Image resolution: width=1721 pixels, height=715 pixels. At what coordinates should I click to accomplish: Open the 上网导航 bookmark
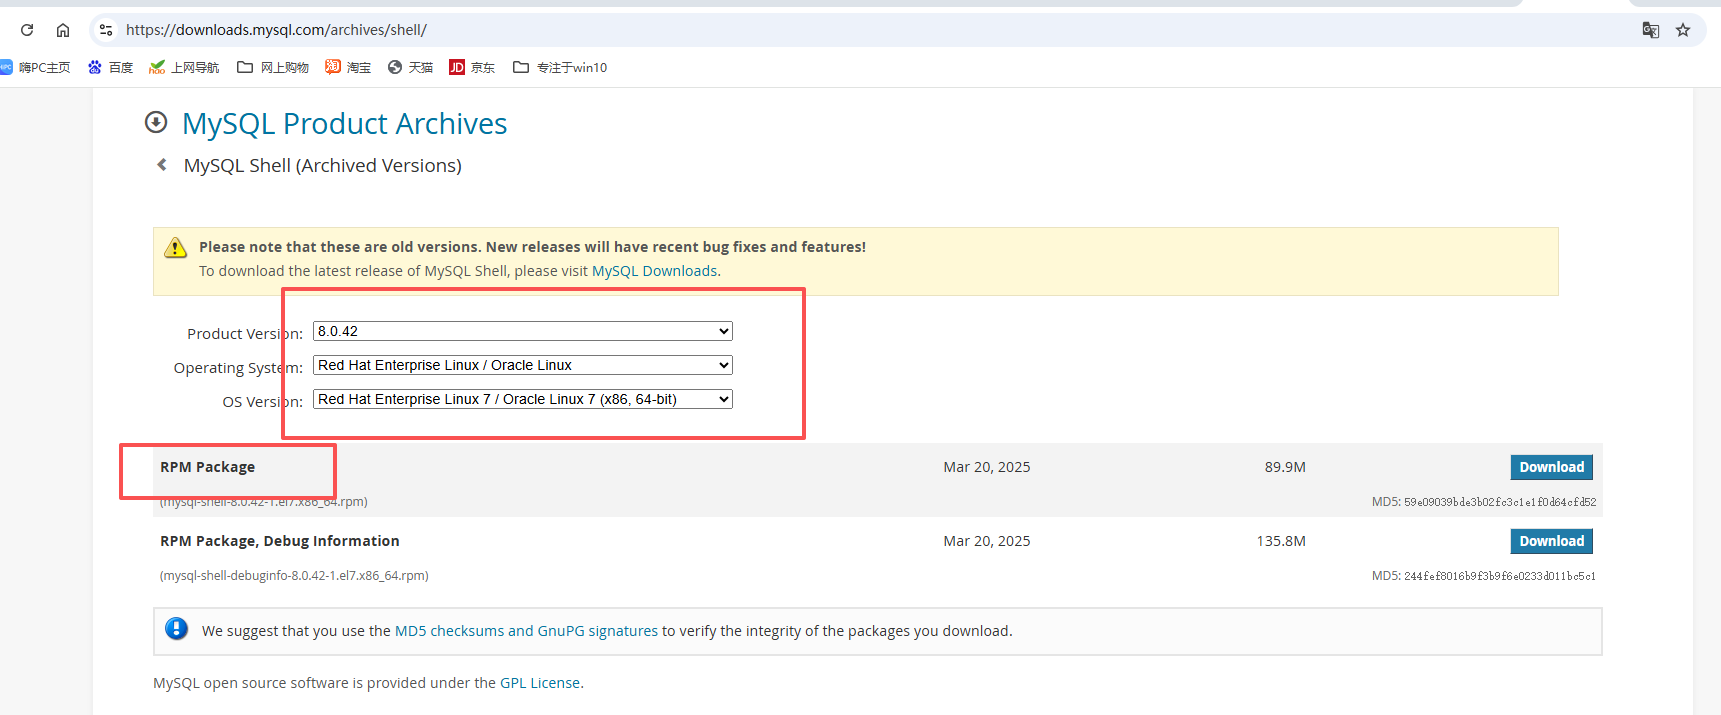click(184, 67)
